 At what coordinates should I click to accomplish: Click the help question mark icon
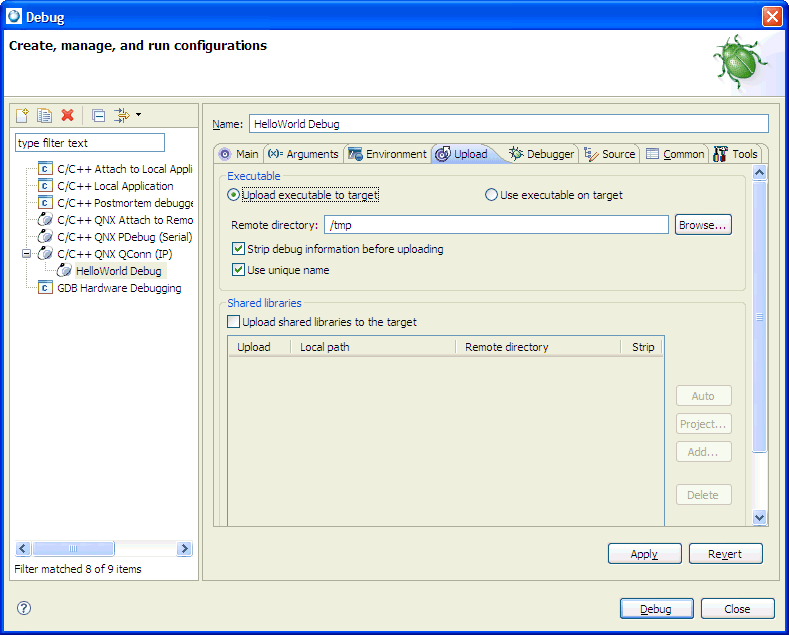point(25,608)
